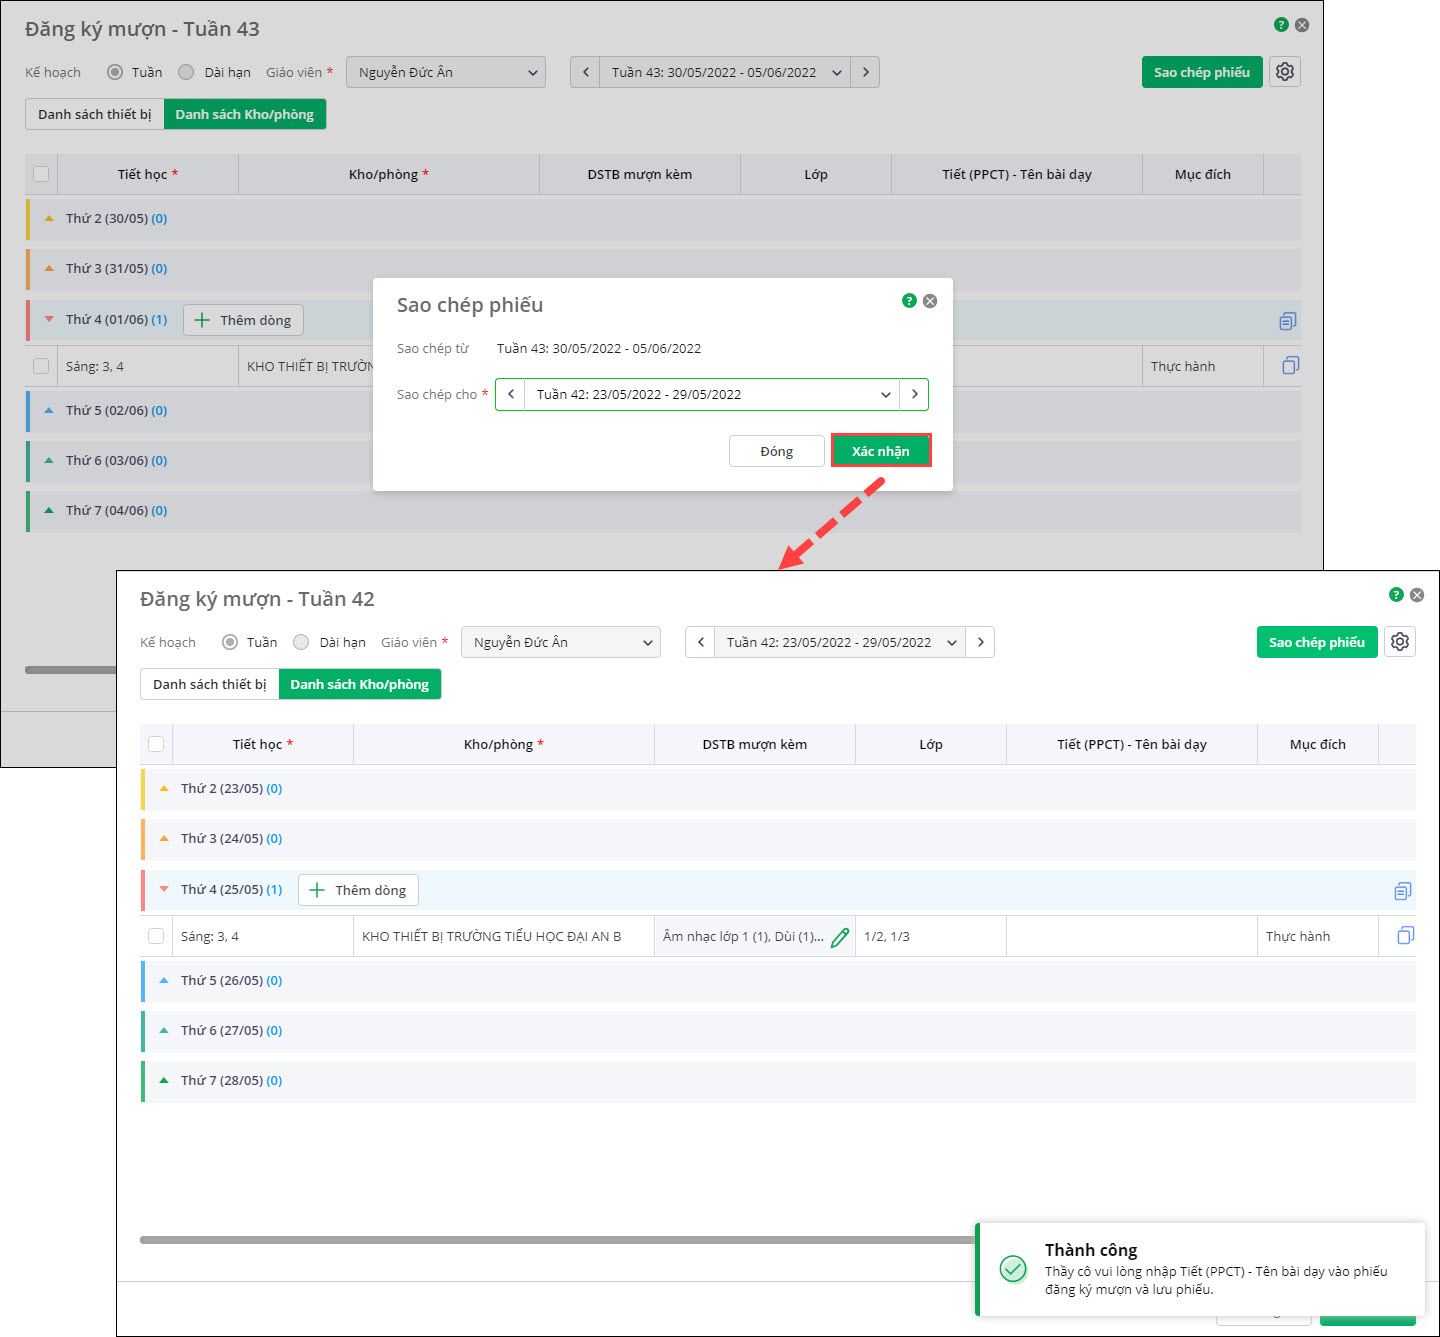The height and width of the screenshot is (1337, 1440).
Task: Click Thực hành cell in Tuần 43 row
Action: (x=1203, y=366)
